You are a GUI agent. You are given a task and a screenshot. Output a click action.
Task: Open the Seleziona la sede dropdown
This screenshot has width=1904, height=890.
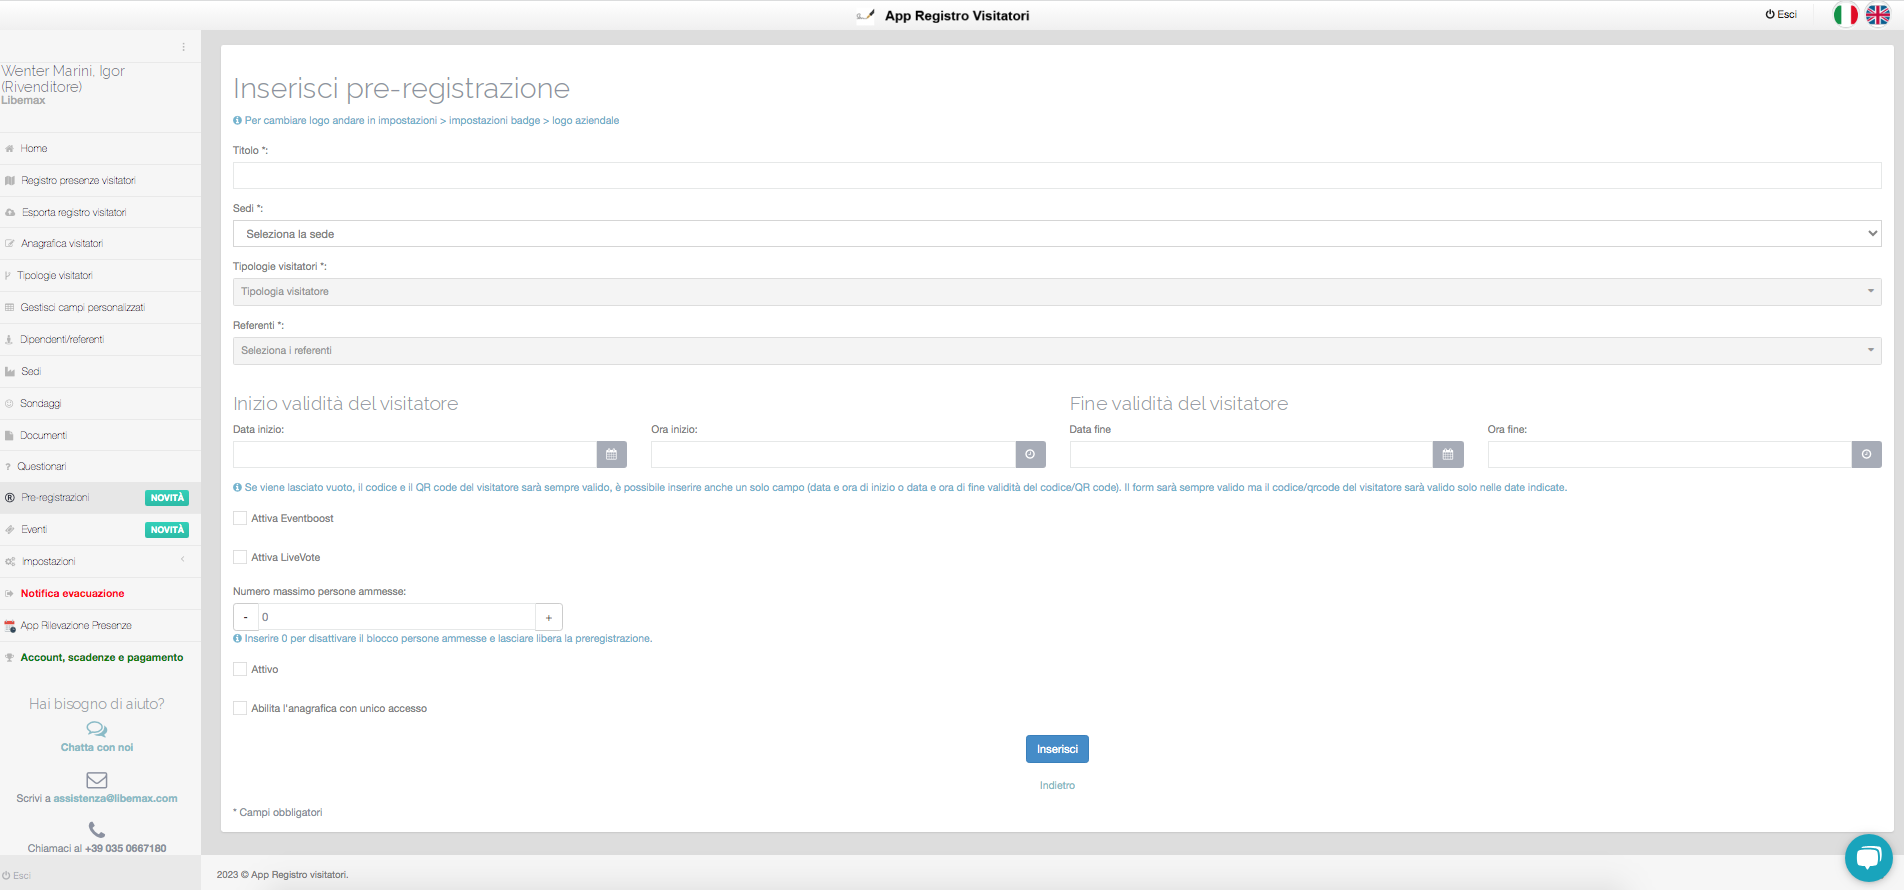point(1057,234)
